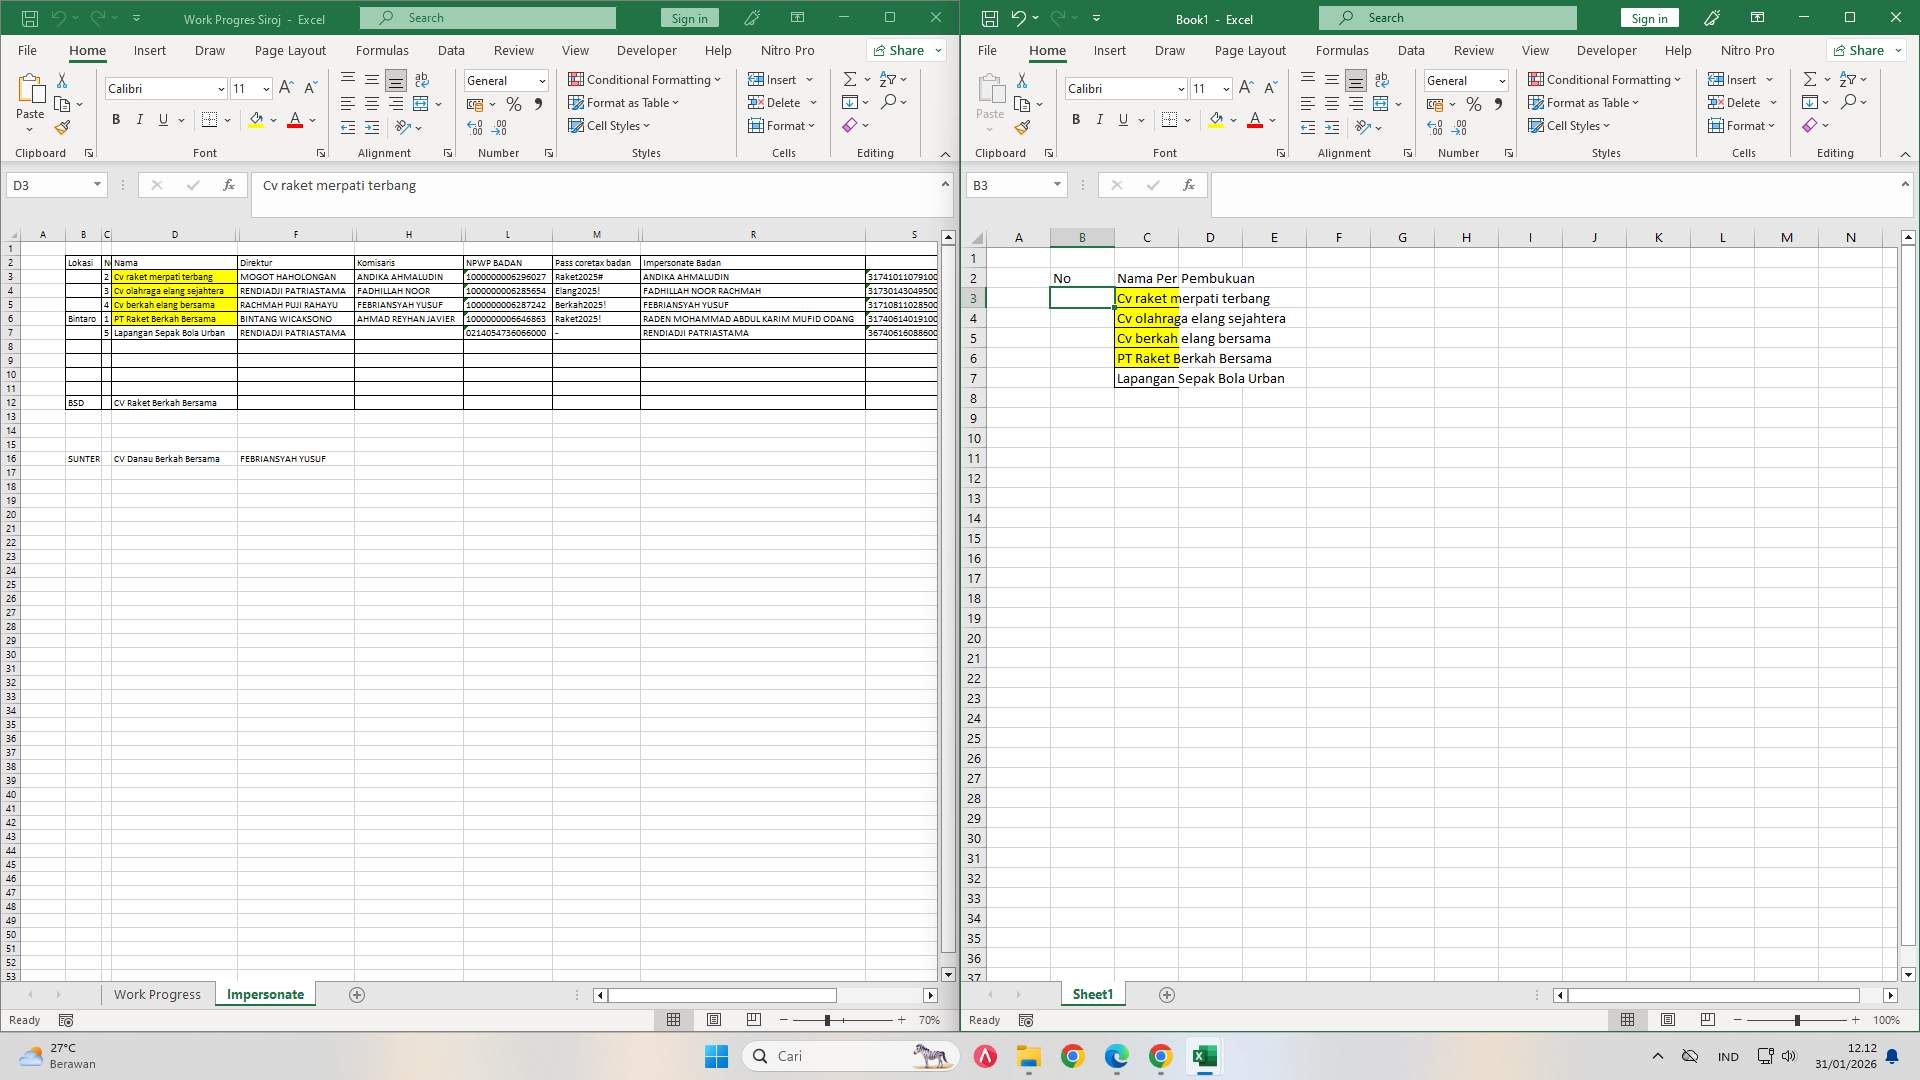Apply Percent Style number format

point(514,103)
